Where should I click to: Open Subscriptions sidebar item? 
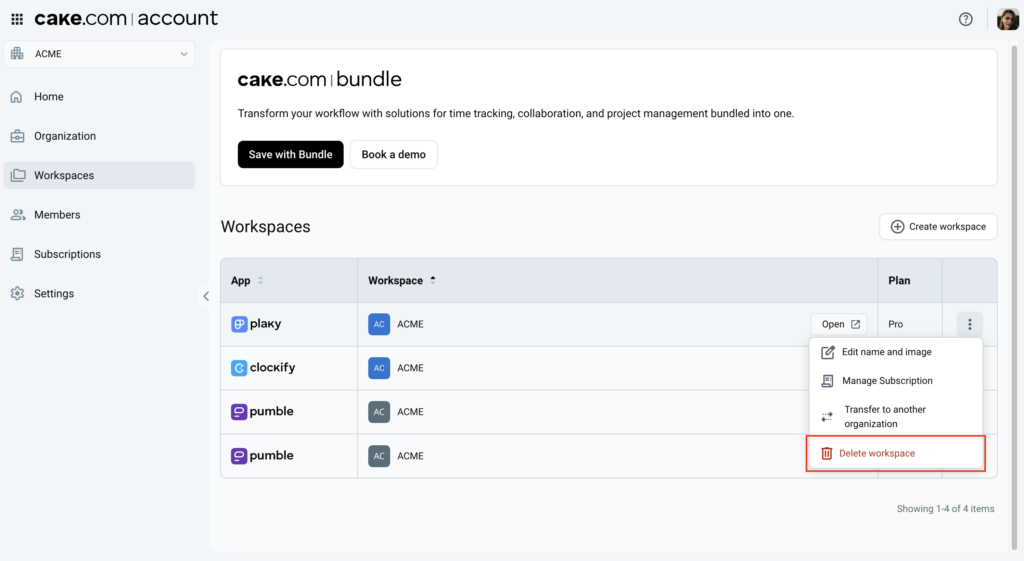(99, 254)
